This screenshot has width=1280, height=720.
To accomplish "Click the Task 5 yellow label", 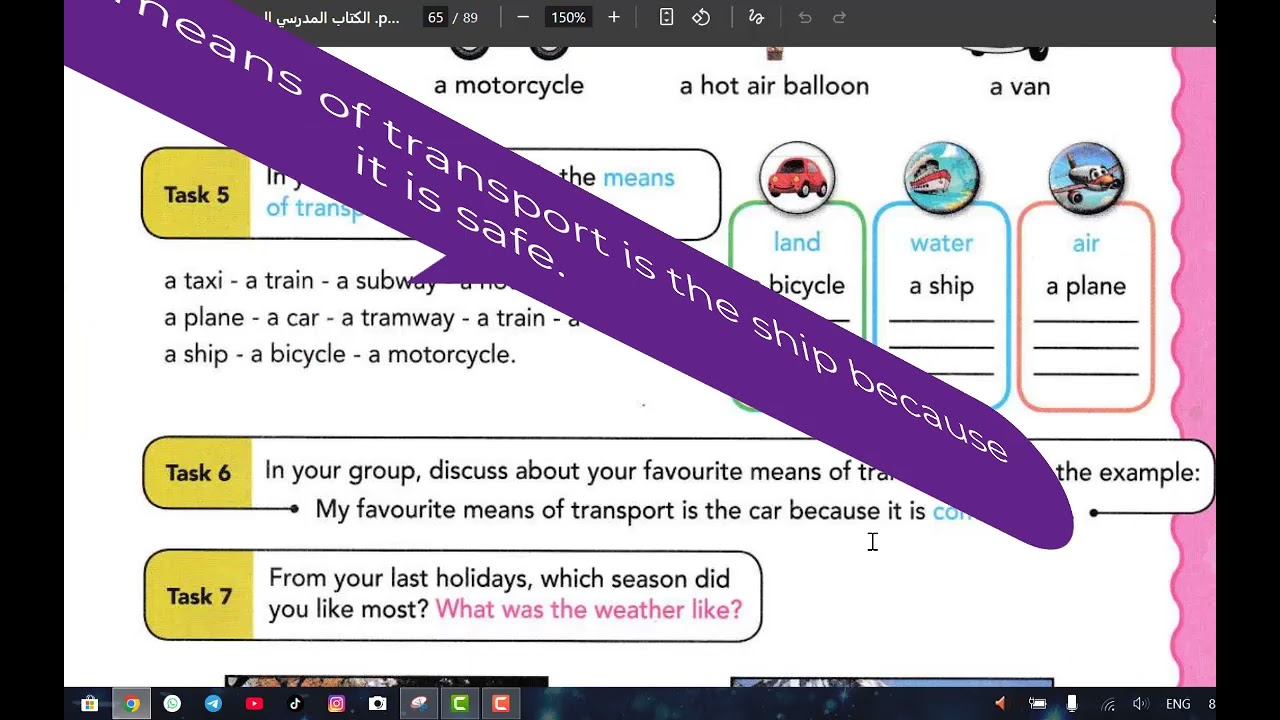I will click(x=196, y=194).
